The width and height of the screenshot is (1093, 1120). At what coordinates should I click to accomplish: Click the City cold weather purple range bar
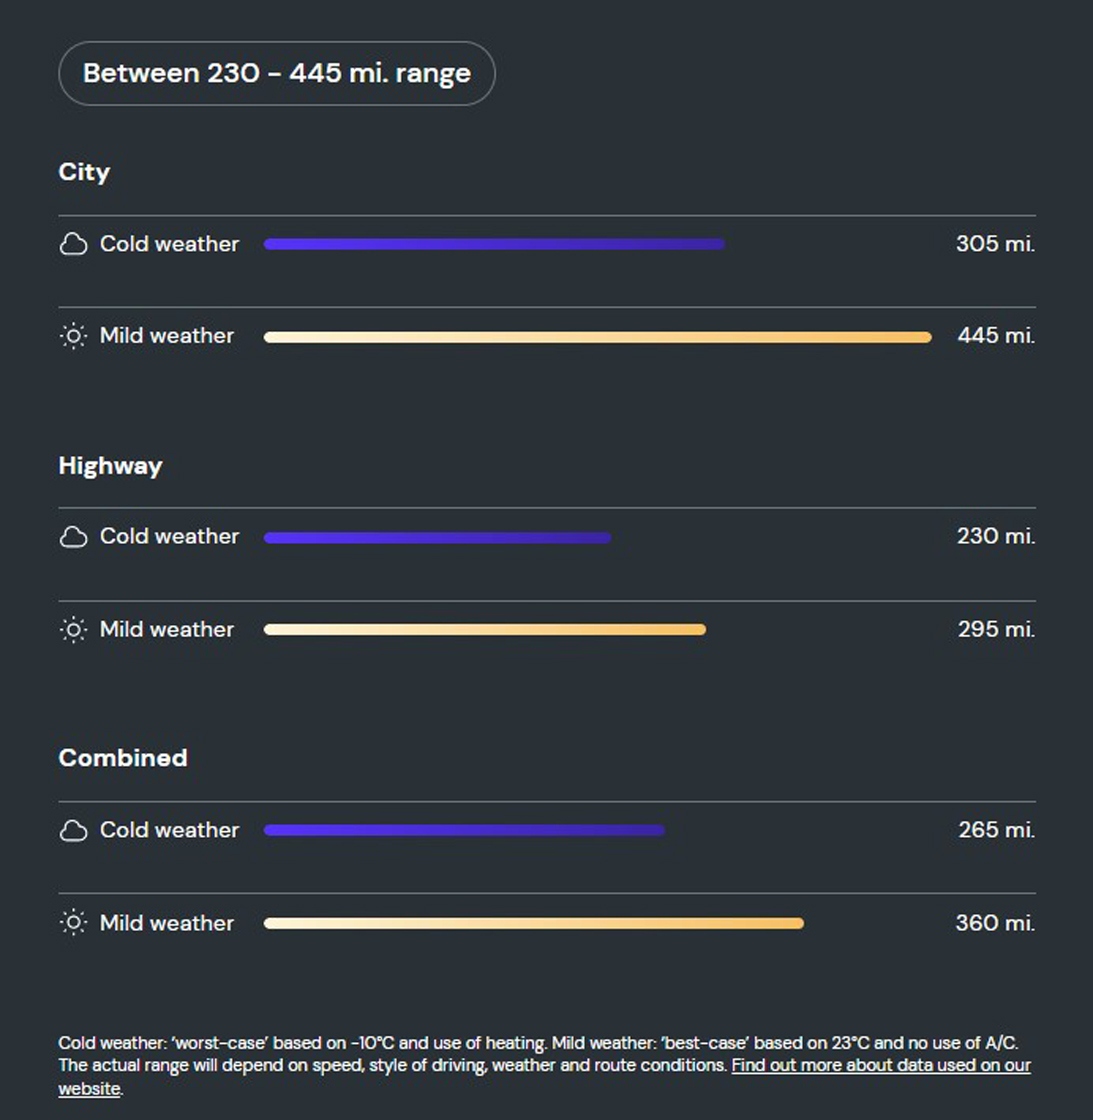point(494,244)
